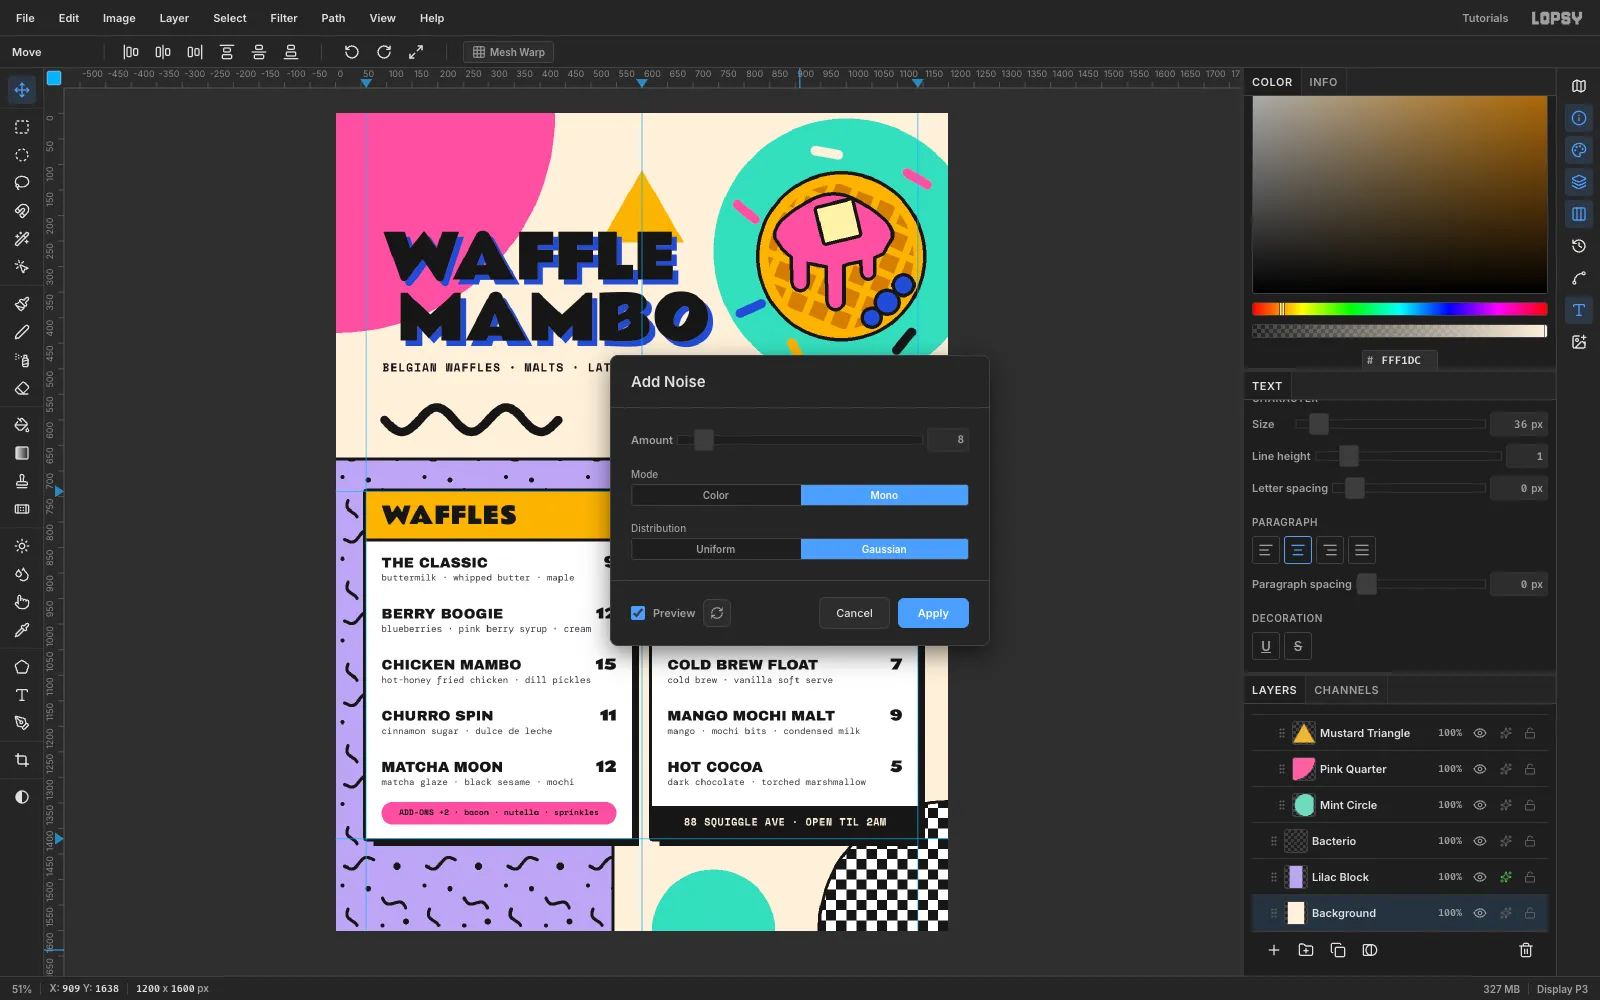Switch to the Channels tab
Viewport: 1600px width, 1000px height.
coord(1346,690)
